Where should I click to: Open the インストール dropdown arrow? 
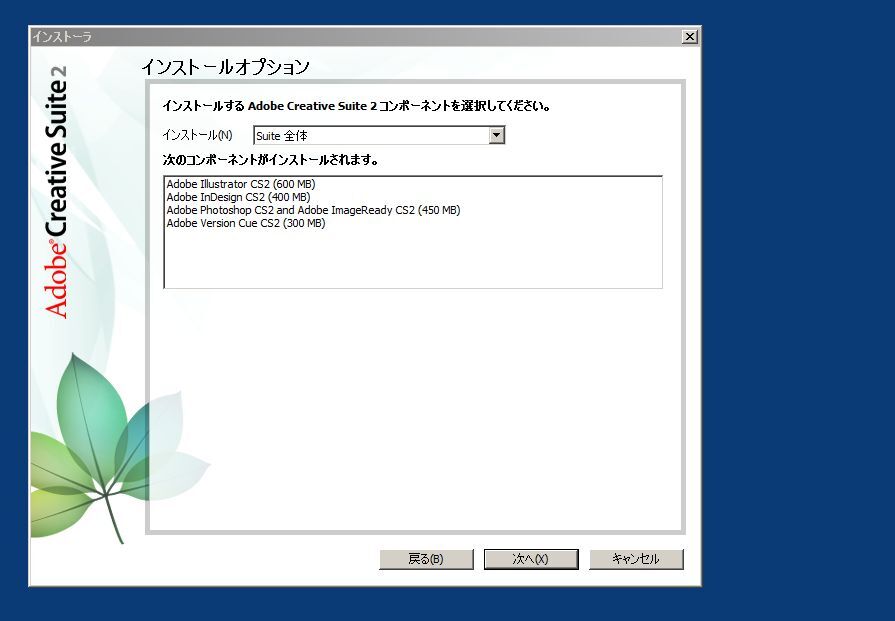pyautogui.click(x=497, y=135)
